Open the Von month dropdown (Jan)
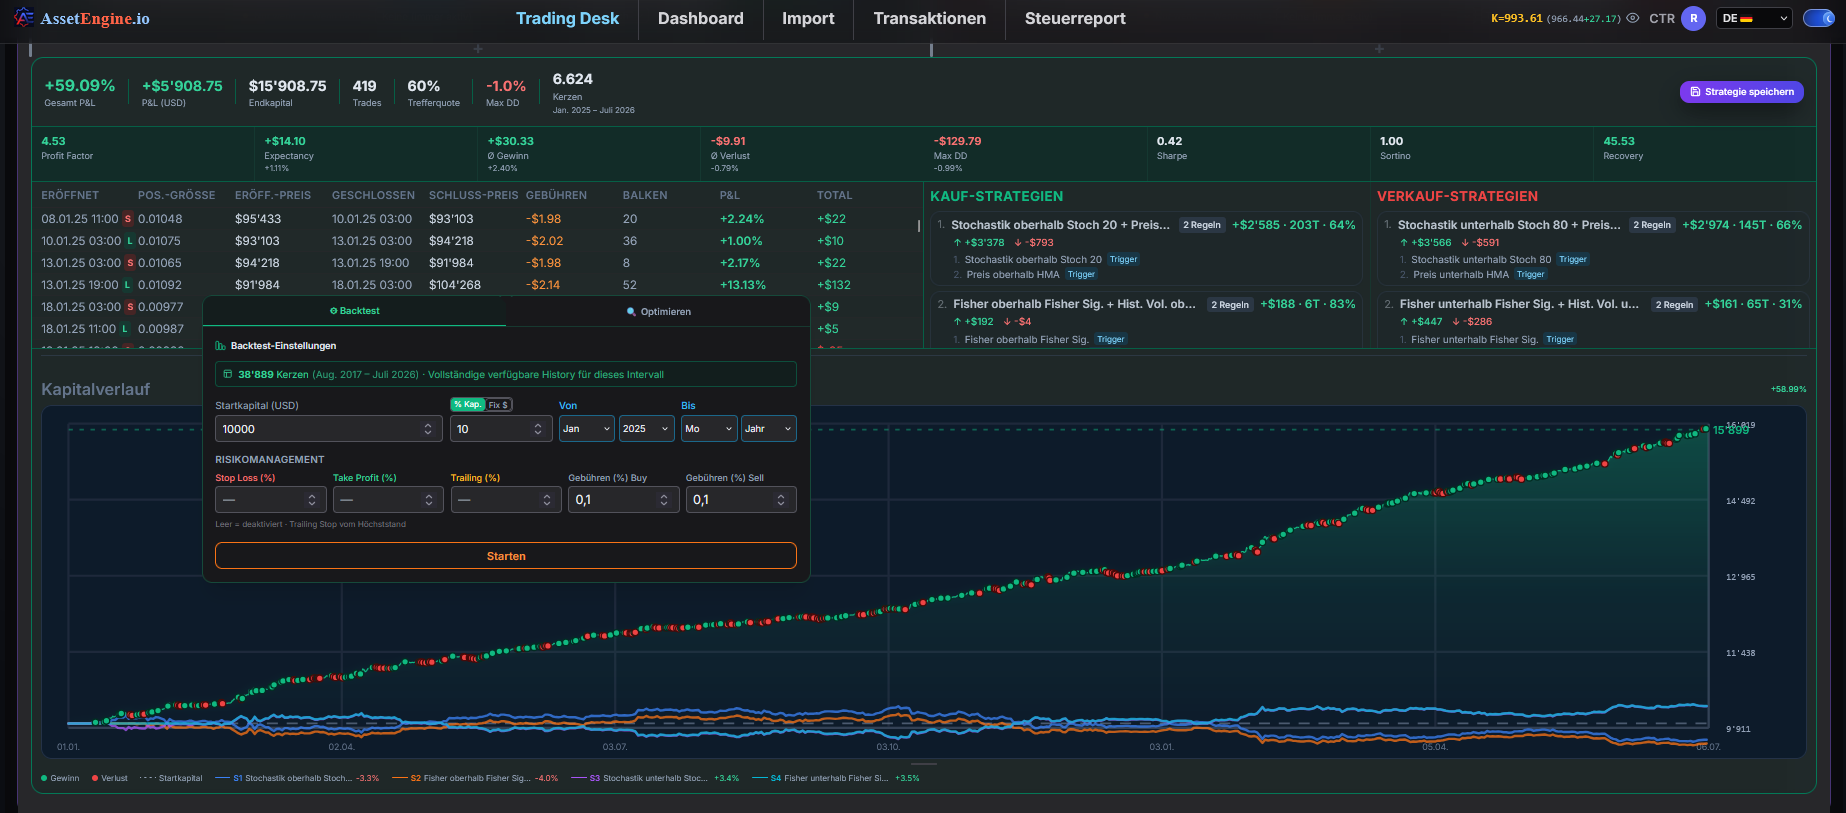1846x813 pixels. click(586, 429)
